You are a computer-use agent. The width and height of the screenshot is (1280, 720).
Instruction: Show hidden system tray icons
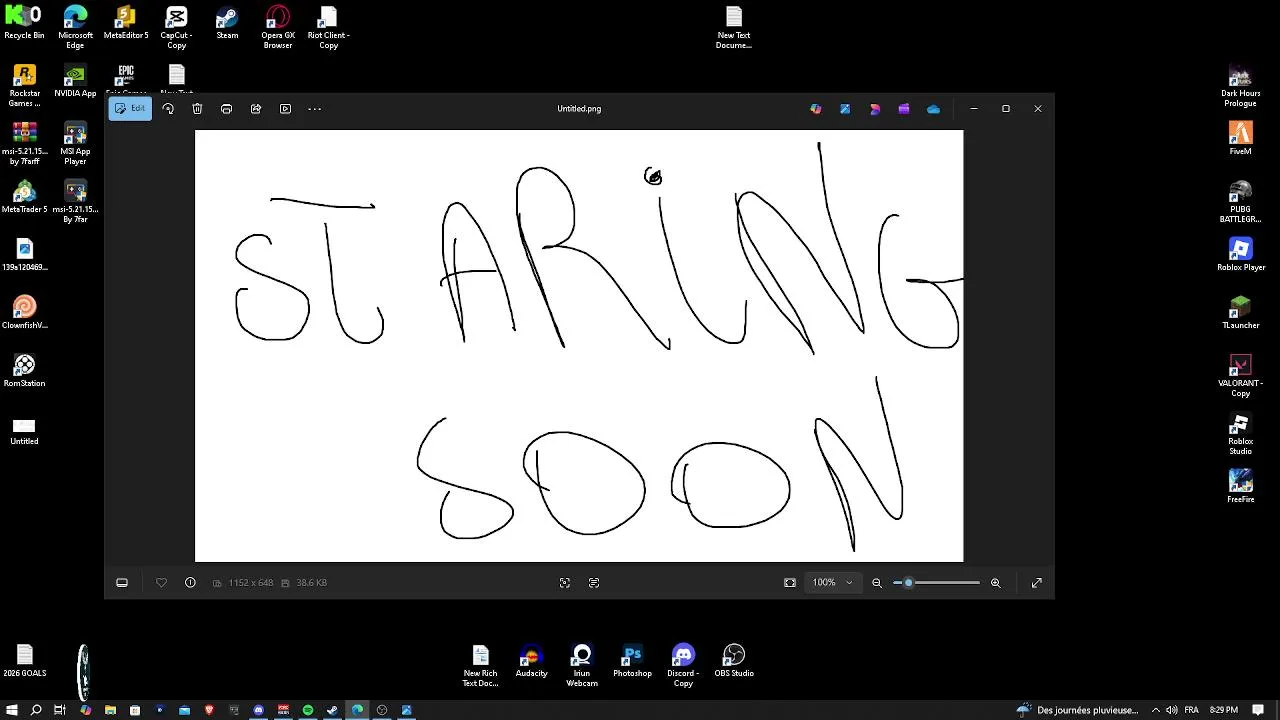1156,710
